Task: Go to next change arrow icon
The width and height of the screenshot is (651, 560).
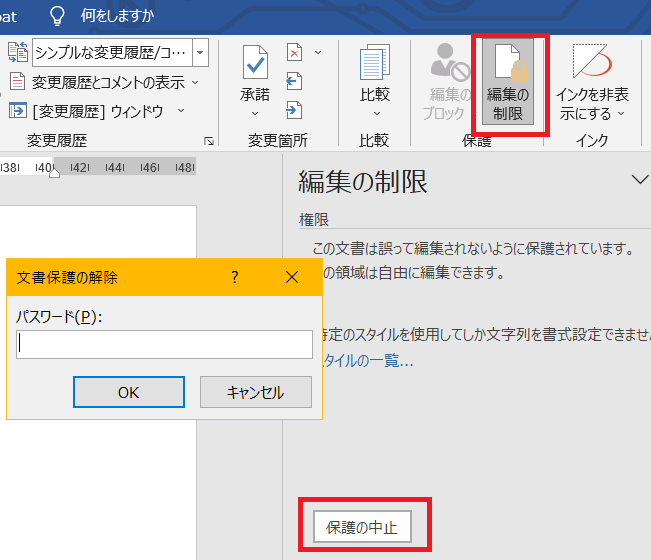Action: pyautogui.click(x=295, y=109)
